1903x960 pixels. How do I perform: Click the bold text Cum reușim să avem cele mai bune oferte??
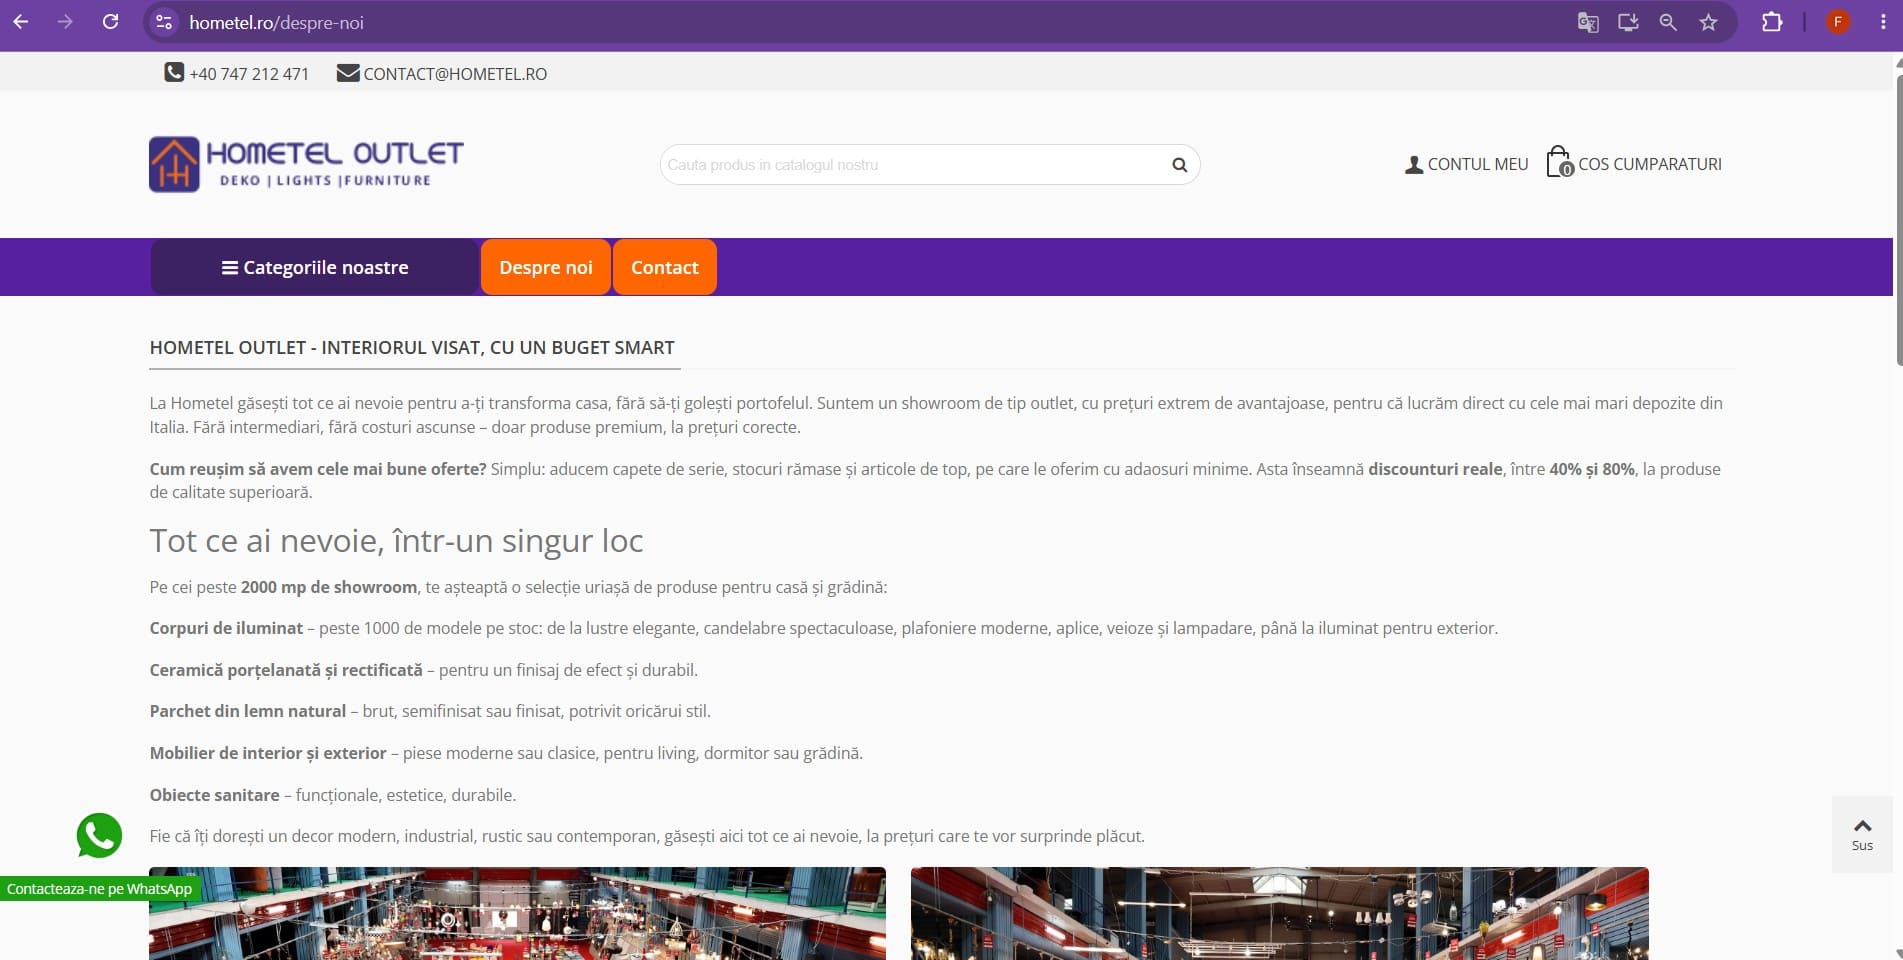tap(318, 469)
